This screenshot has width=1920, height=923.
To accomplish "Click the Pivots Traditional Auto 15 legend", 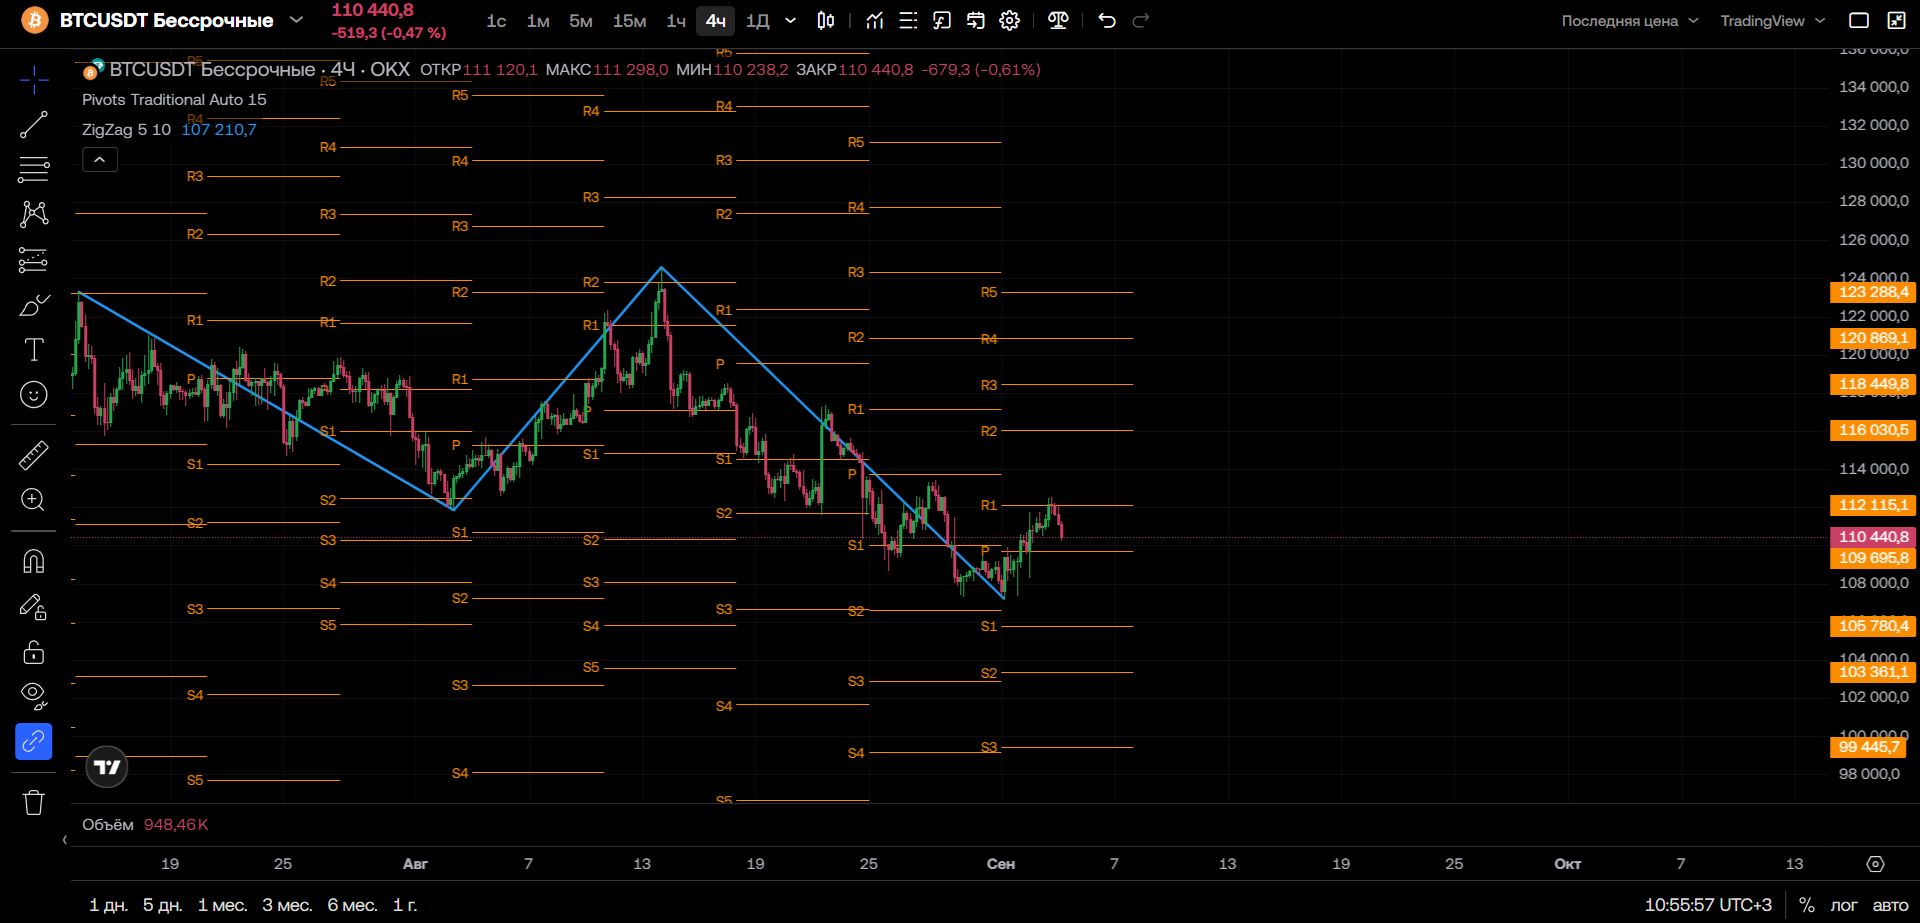I will pyautogui.click(x=174, y=100).
